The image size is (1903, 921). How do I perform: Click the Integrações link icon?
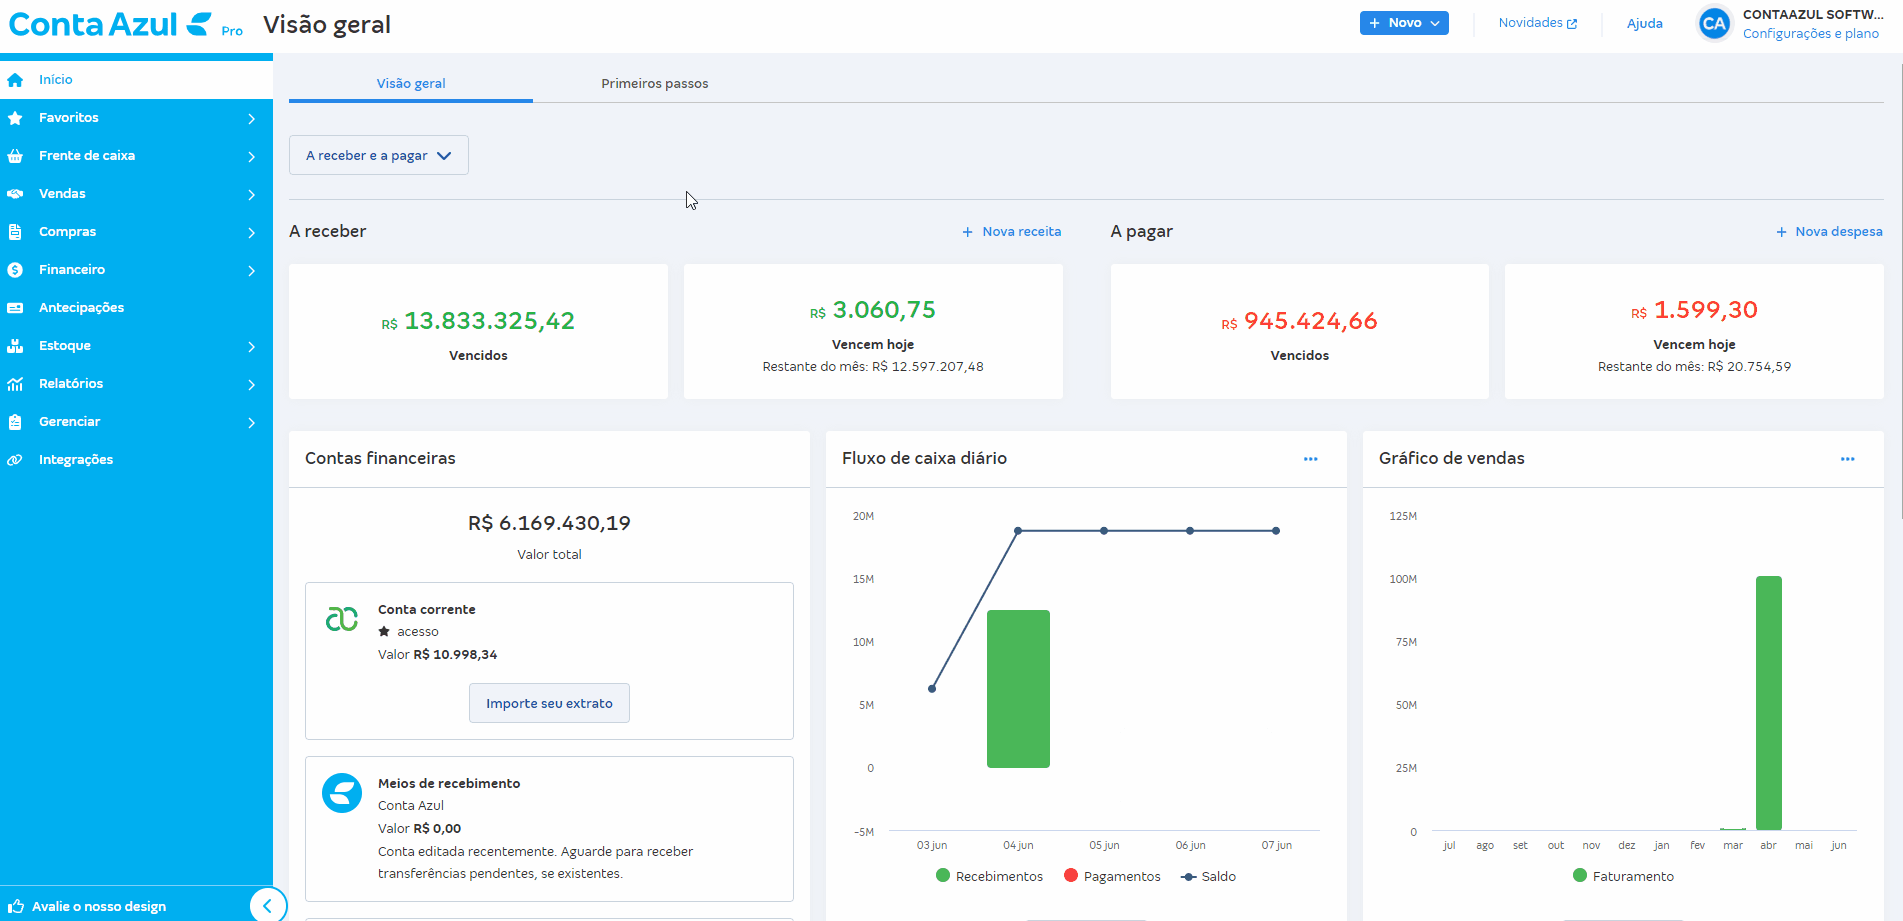coord(15,460)
